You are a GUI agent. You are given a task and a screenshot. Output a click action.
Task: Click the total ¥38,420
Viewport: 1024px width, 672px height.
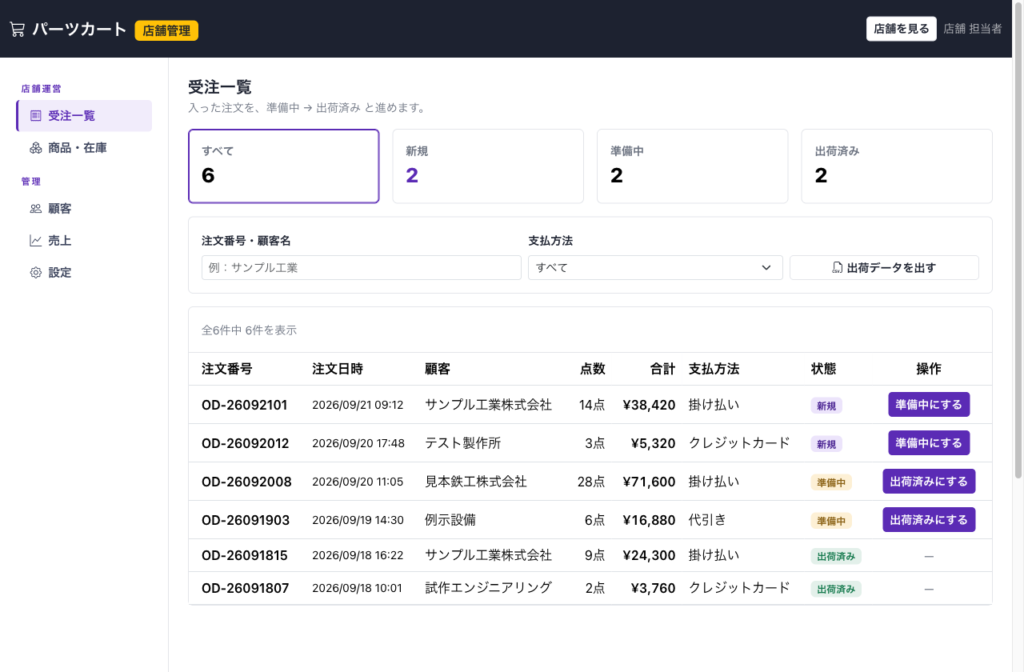[x=648, y=405]
